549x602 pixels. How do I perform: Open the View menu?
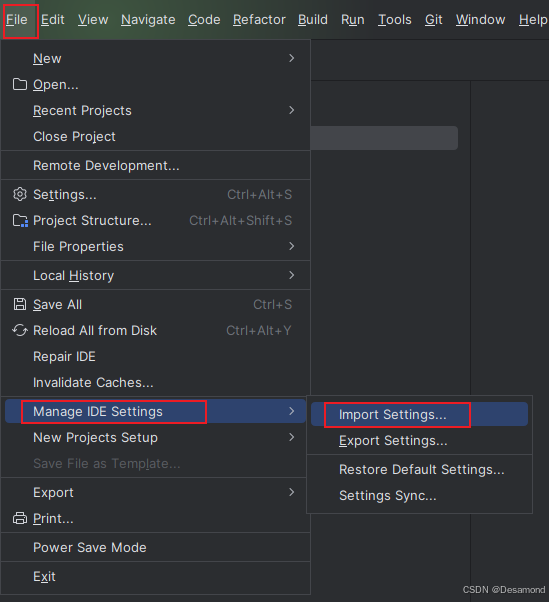[x=93, y=20]
